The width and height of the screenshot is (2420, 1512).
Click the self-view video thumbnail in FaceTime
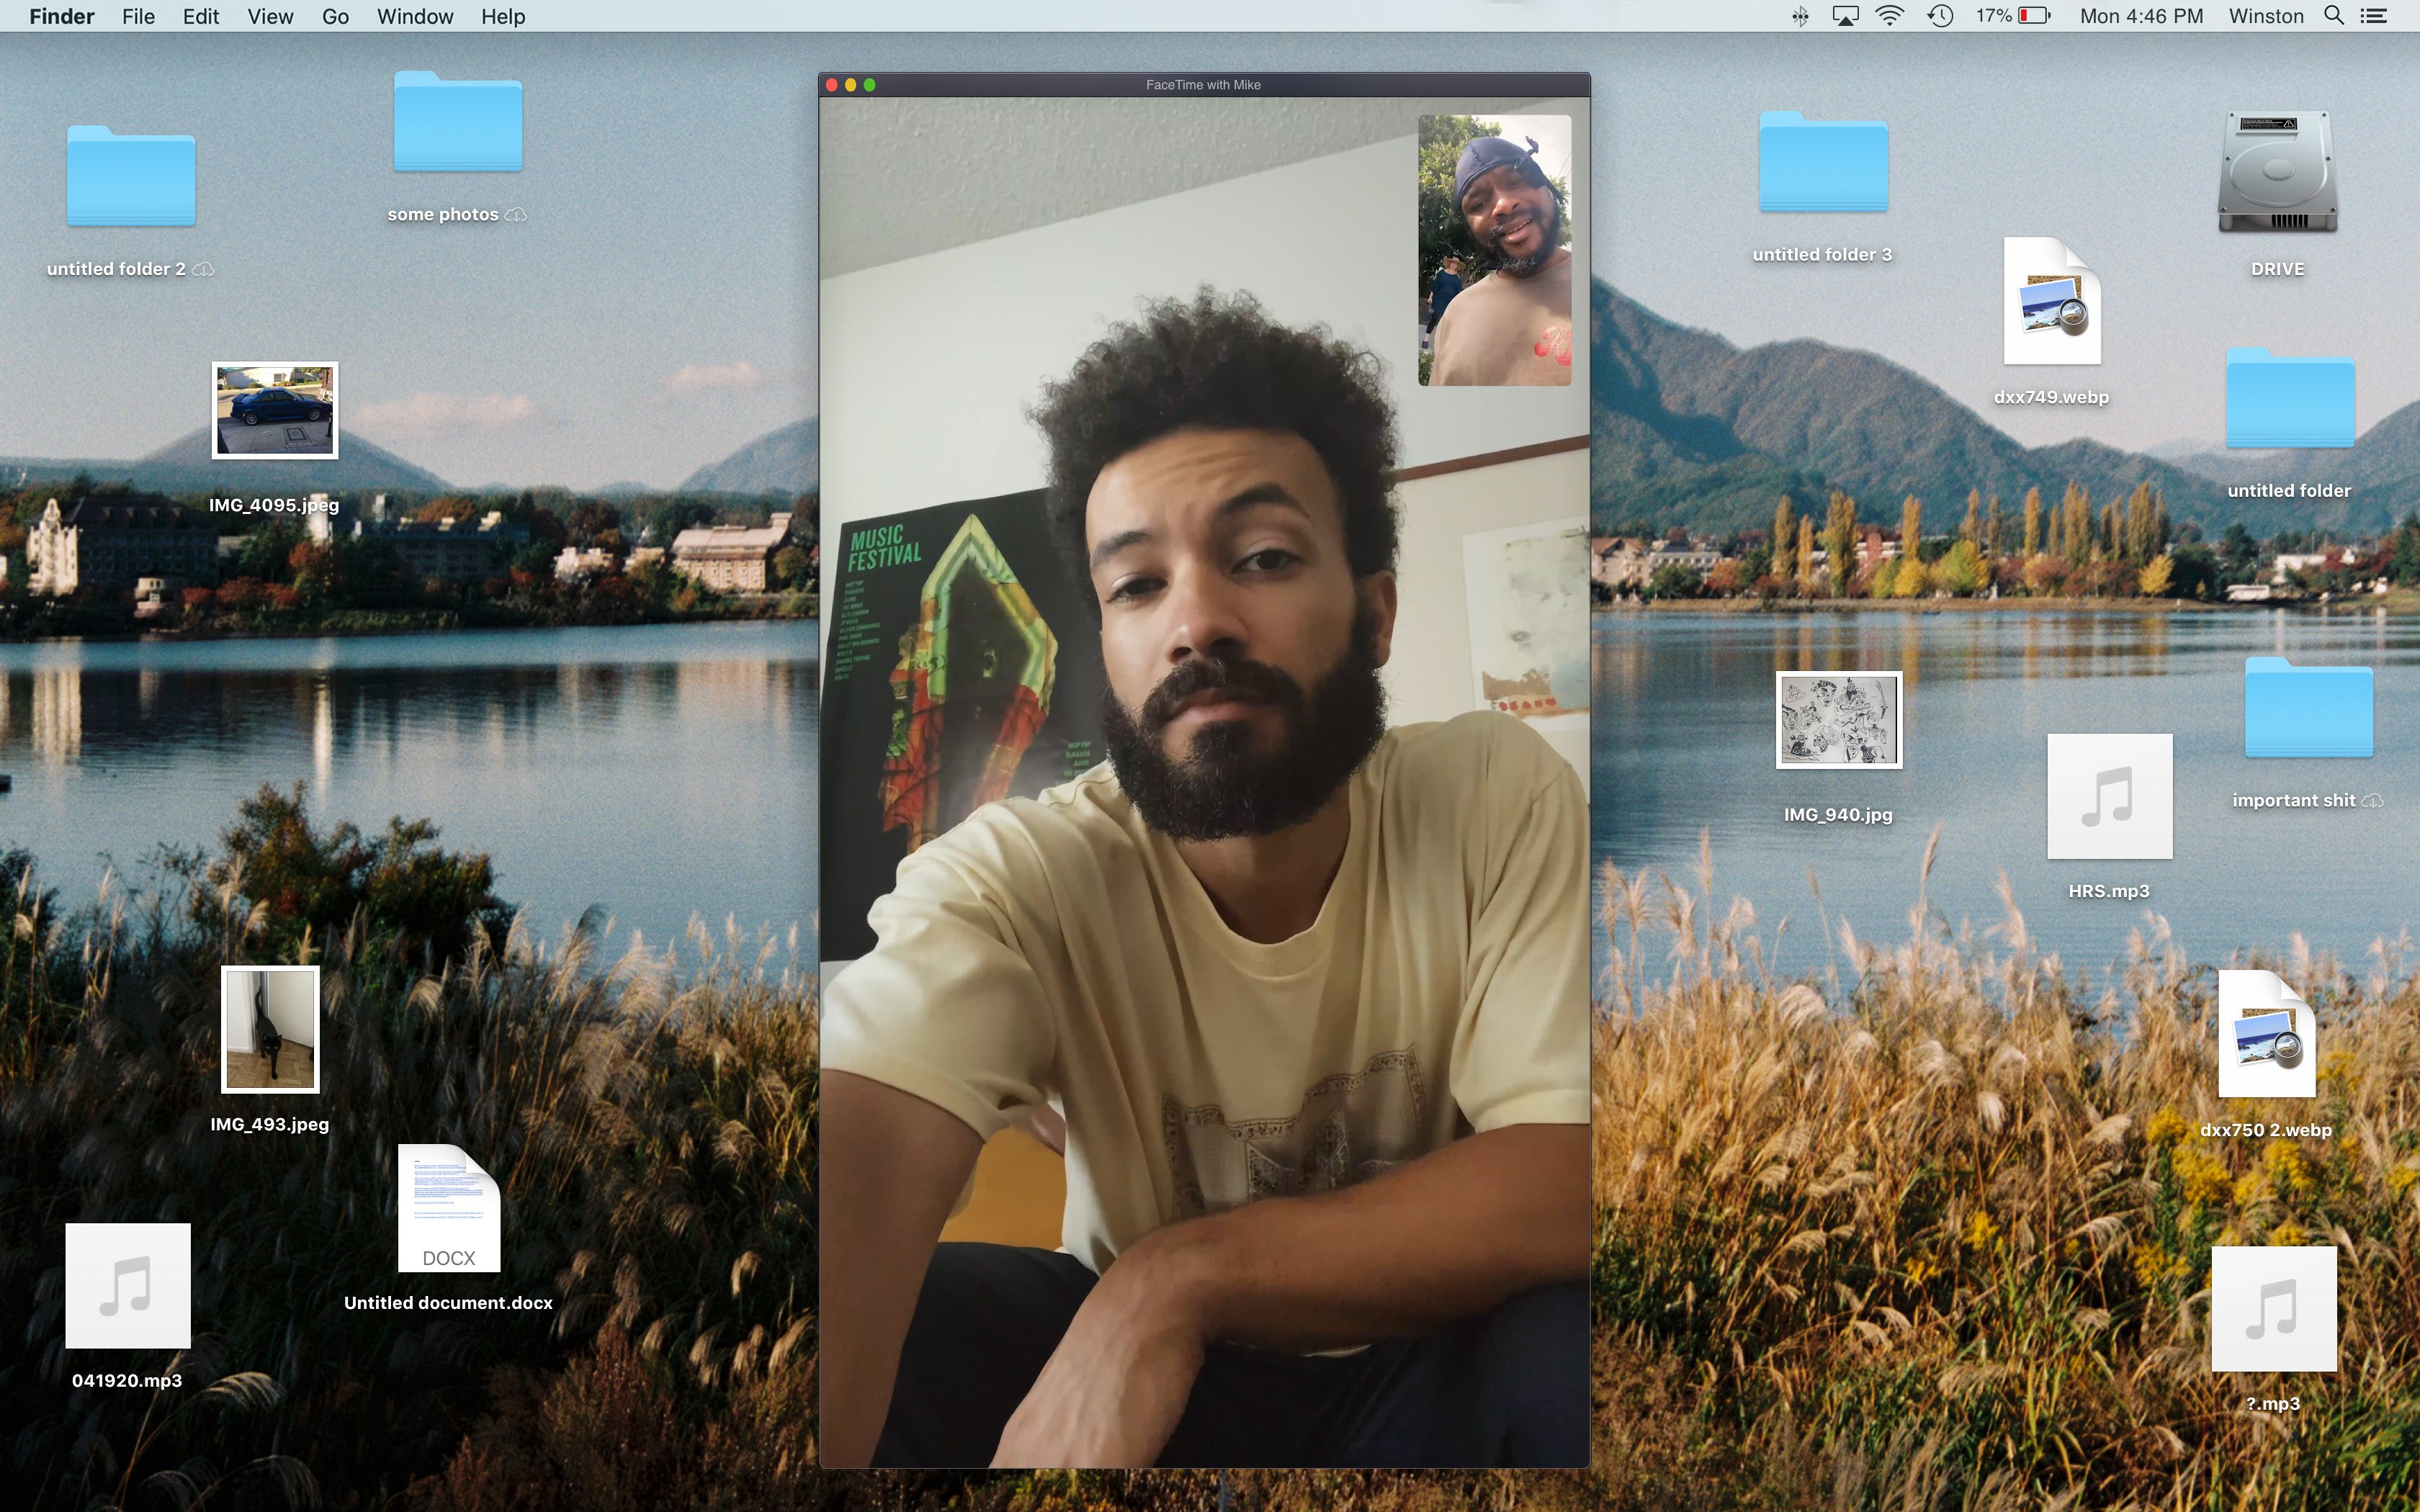(x=1494, y=250)
